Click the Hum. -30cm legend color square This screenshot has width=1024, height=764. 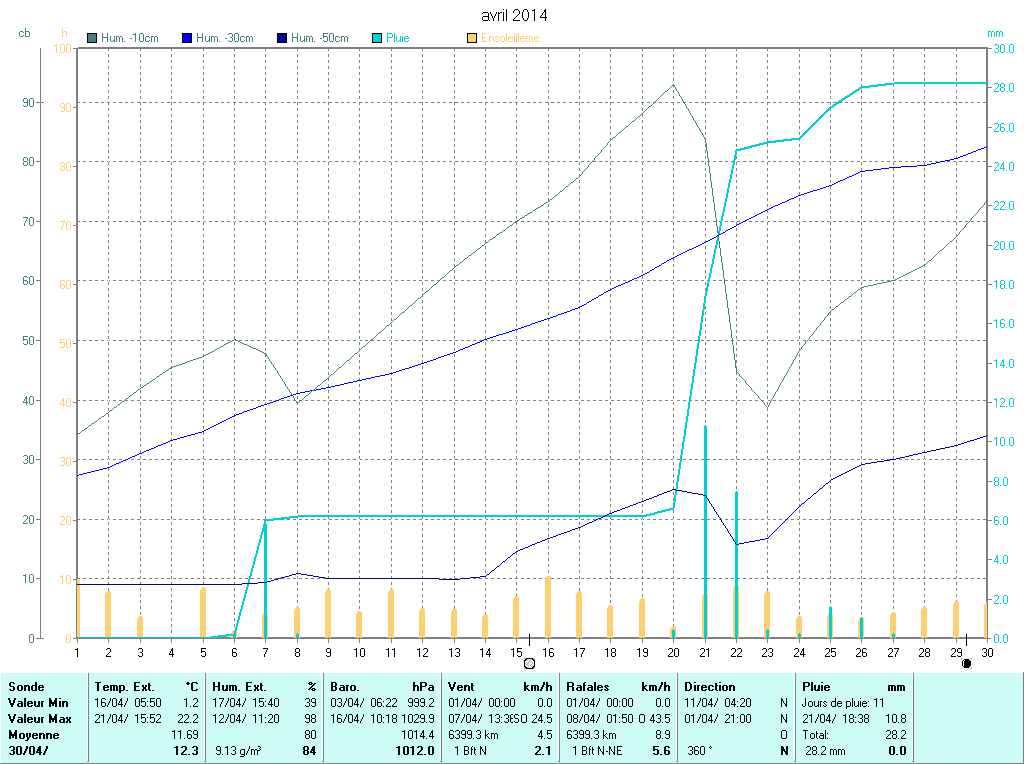tap(187, 38)
